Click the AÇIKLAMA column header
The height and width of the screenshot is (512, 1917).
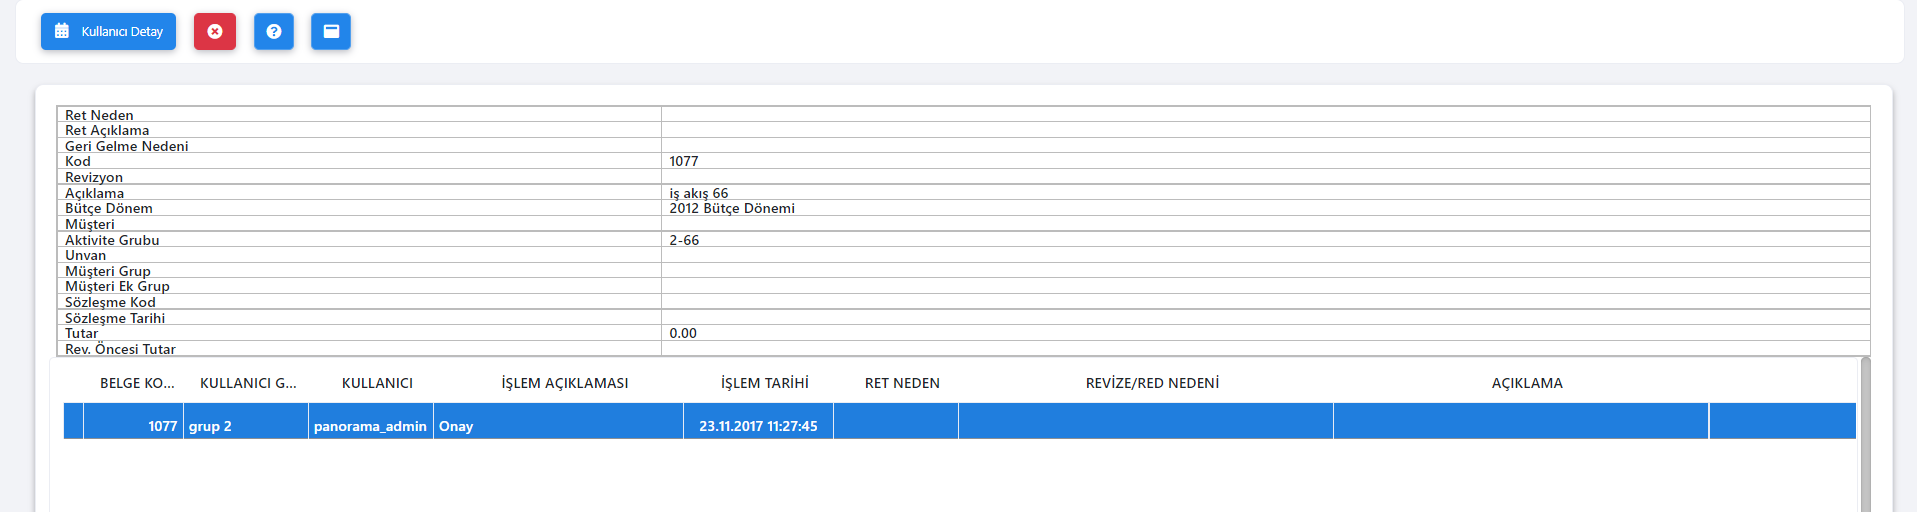pos(1527,383)
